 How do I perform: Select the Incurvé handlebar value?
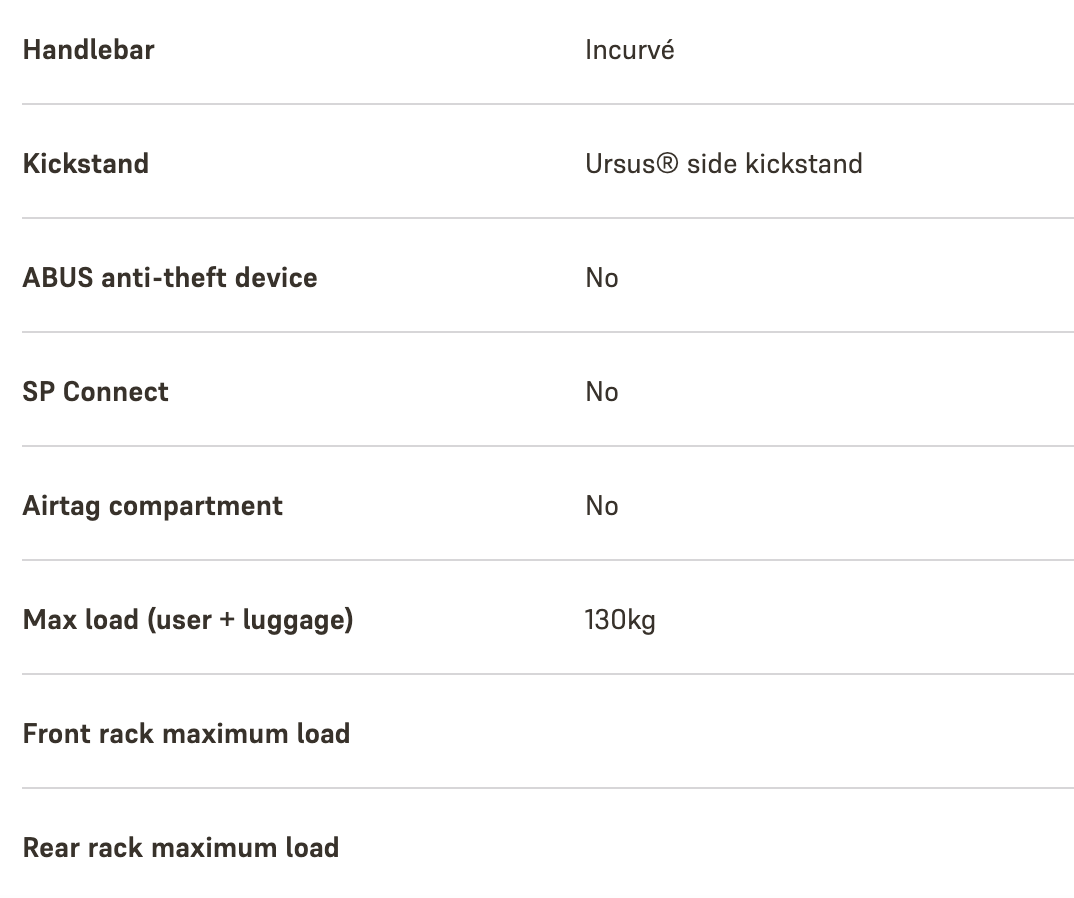tap(629, 50)
